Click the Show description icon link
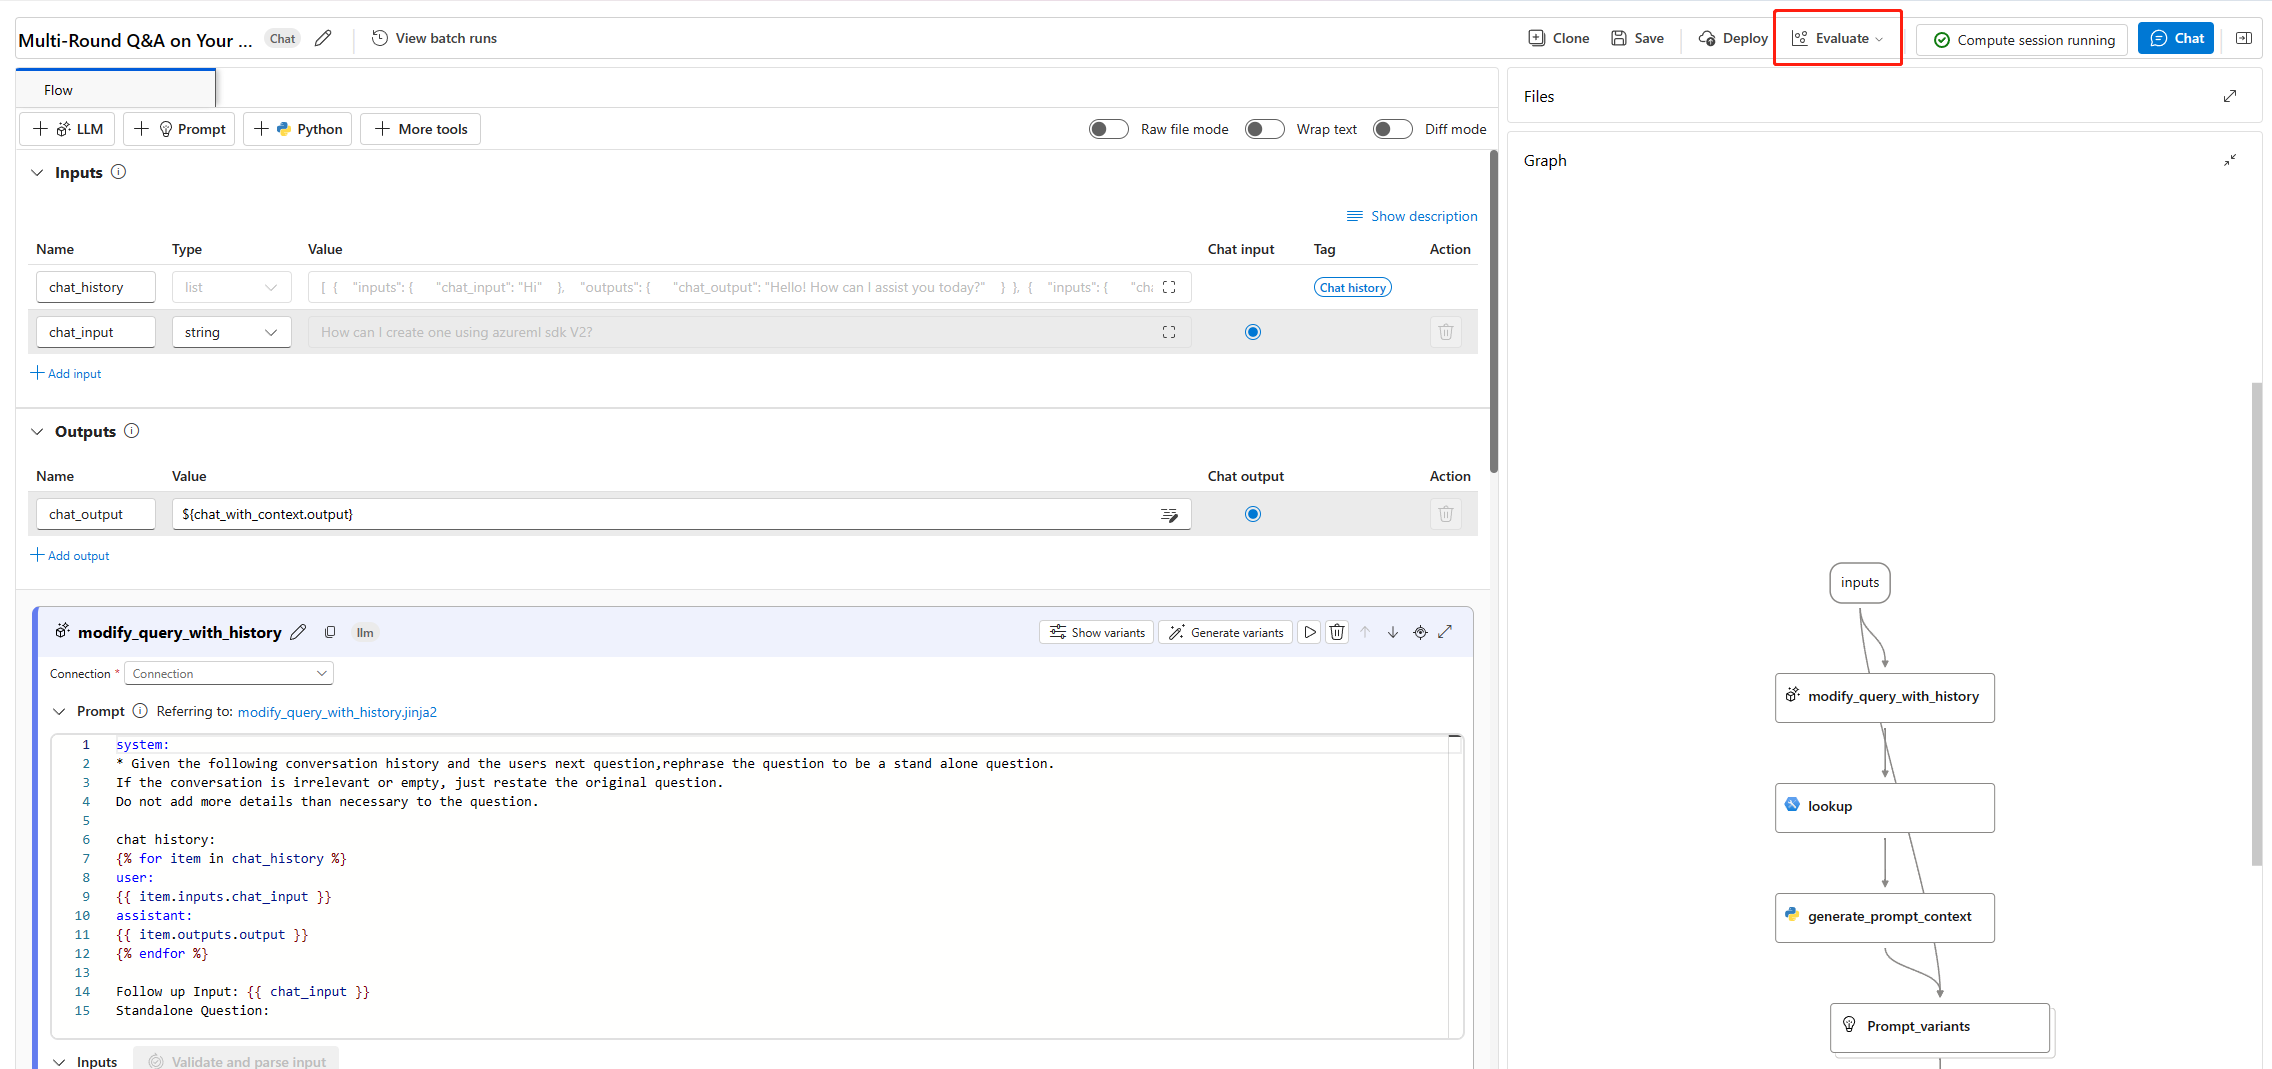The height and width of the screenshot is (1069, 2272). (1412, 216)
